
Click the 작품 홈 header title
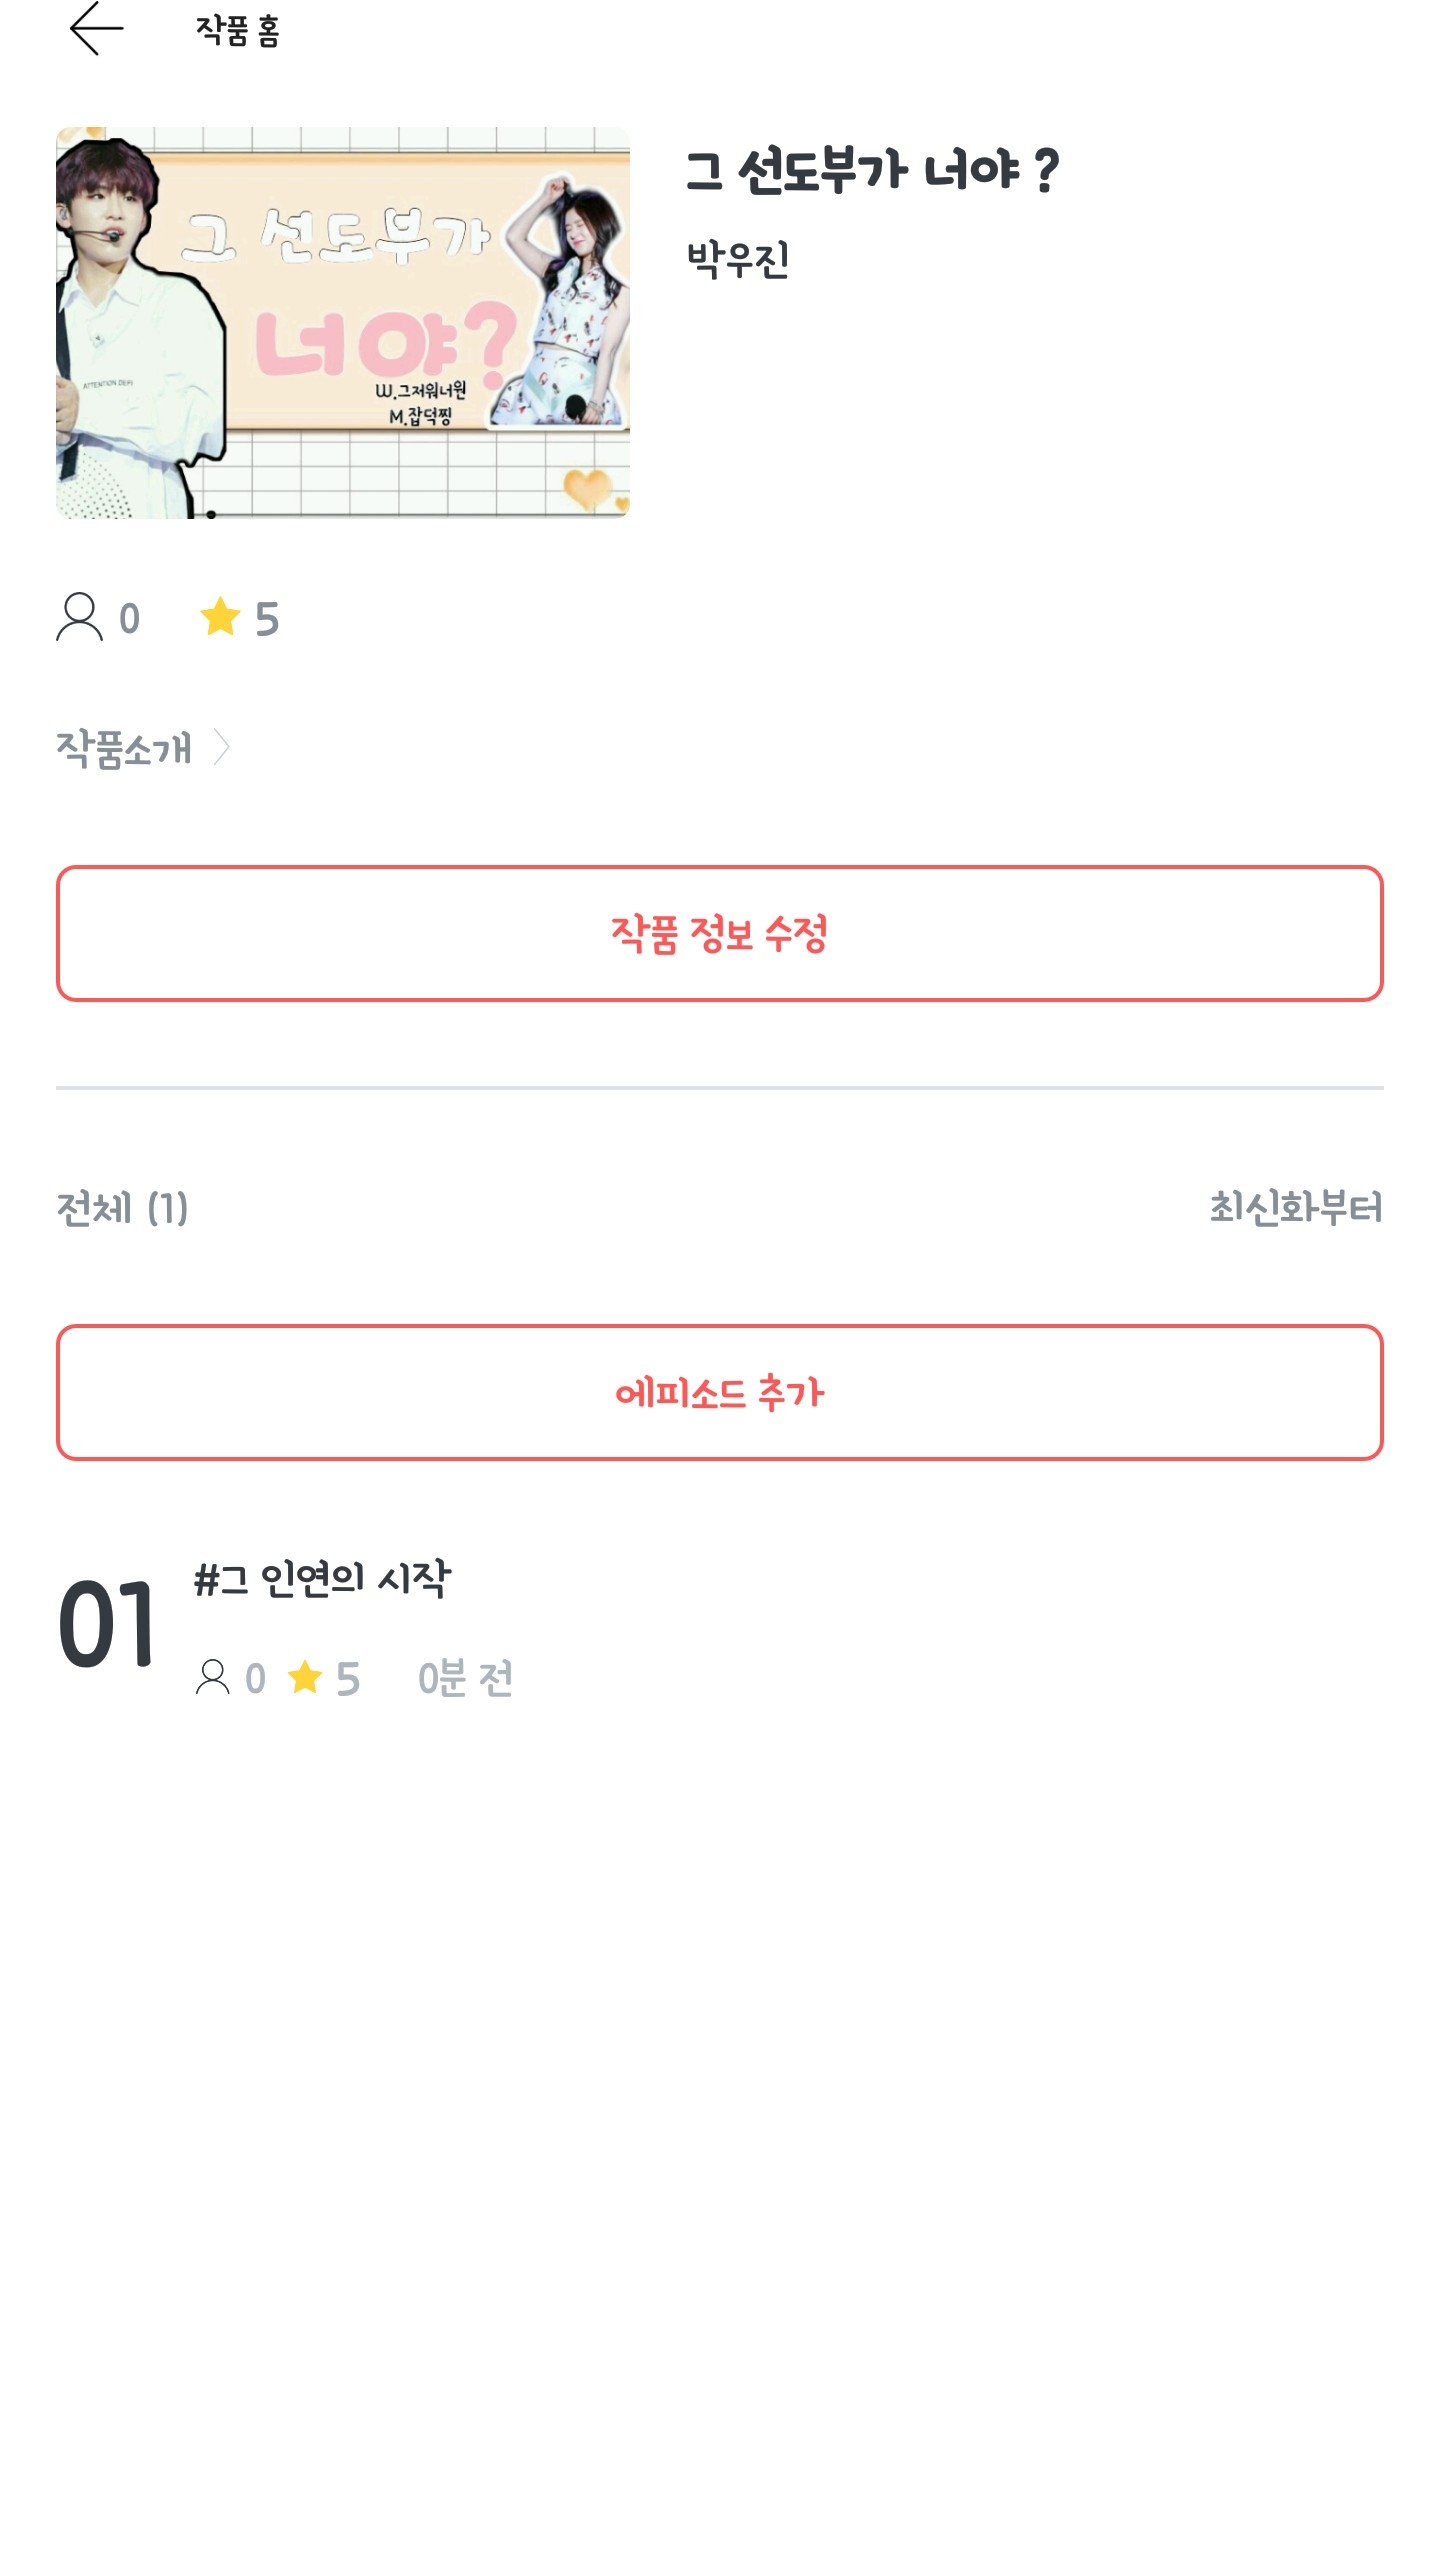(238, 31)
